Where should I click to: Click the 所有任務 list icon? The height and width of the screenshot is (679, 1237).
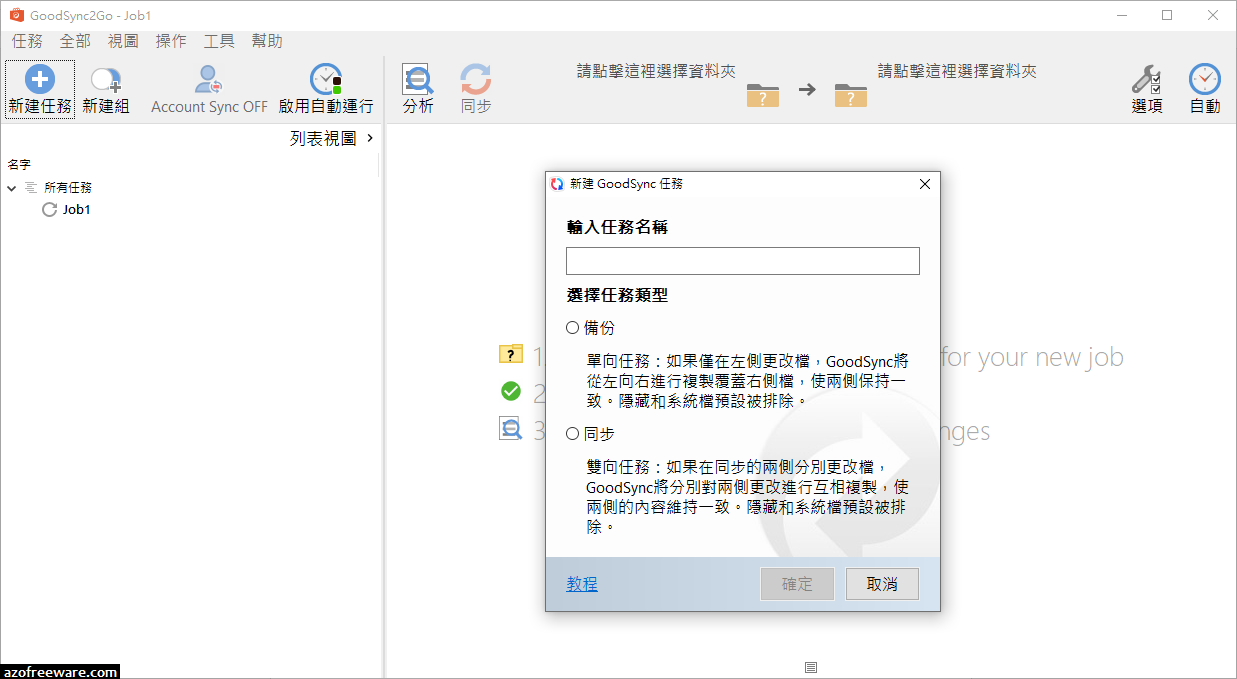click(x=31, y=188)
